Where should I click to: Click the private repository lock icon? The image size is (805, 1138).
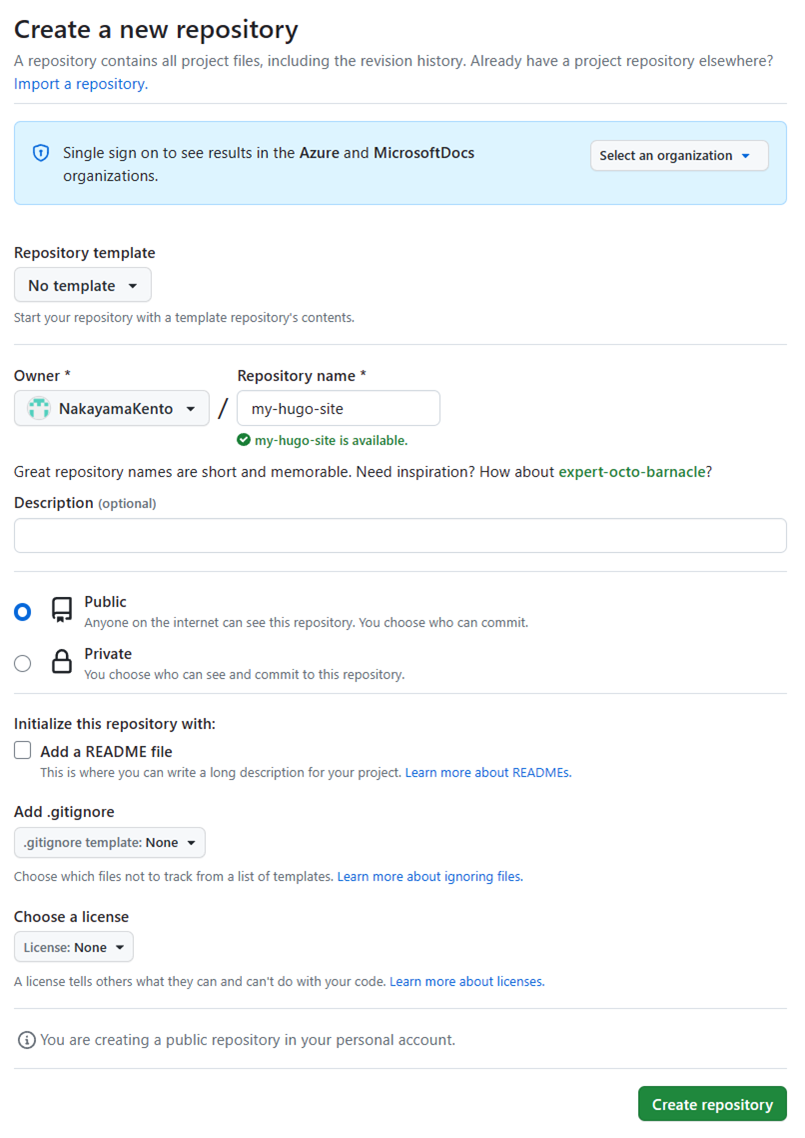(x=62, y=662)
